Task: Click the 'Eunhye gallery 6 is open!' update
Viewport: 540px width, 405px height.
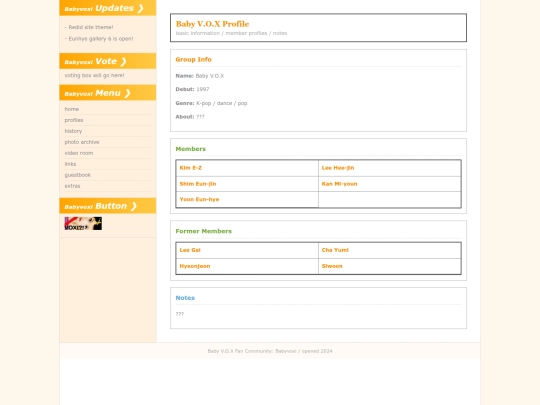Action: click(99, 39)
